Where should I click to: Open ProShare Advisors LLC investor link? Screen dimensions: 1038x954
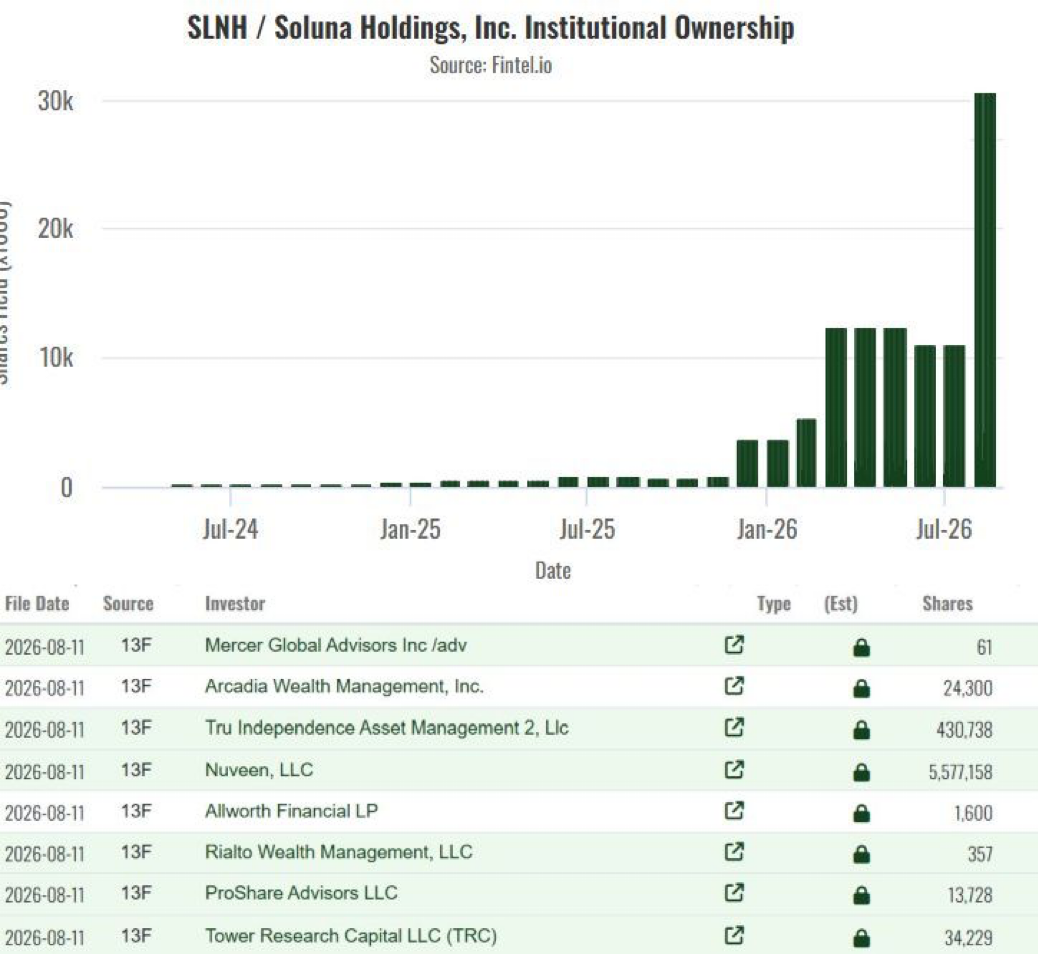pyautogui.click(x=301, y=892)
